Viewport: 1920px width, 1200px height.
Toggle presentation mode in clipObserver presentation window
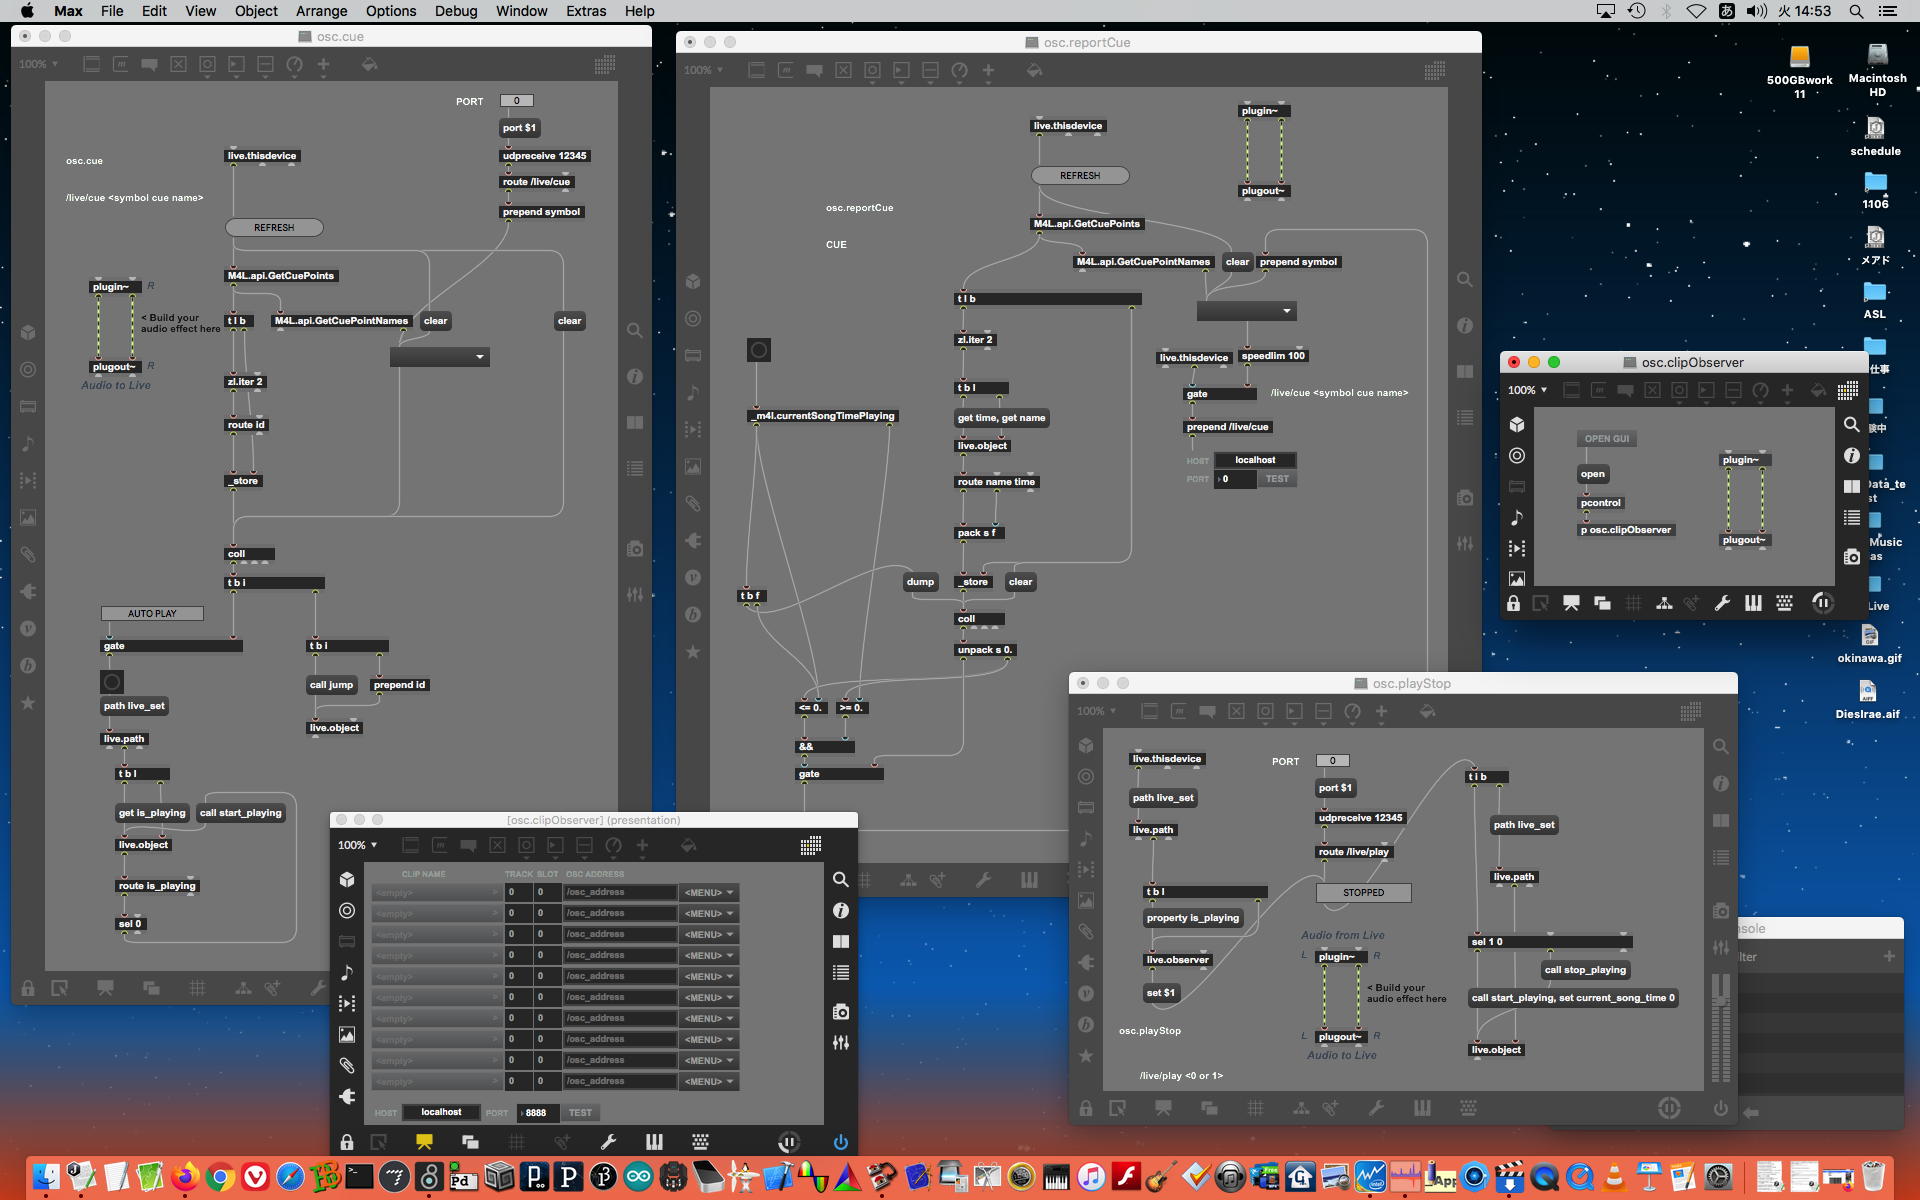[424, 1141]
